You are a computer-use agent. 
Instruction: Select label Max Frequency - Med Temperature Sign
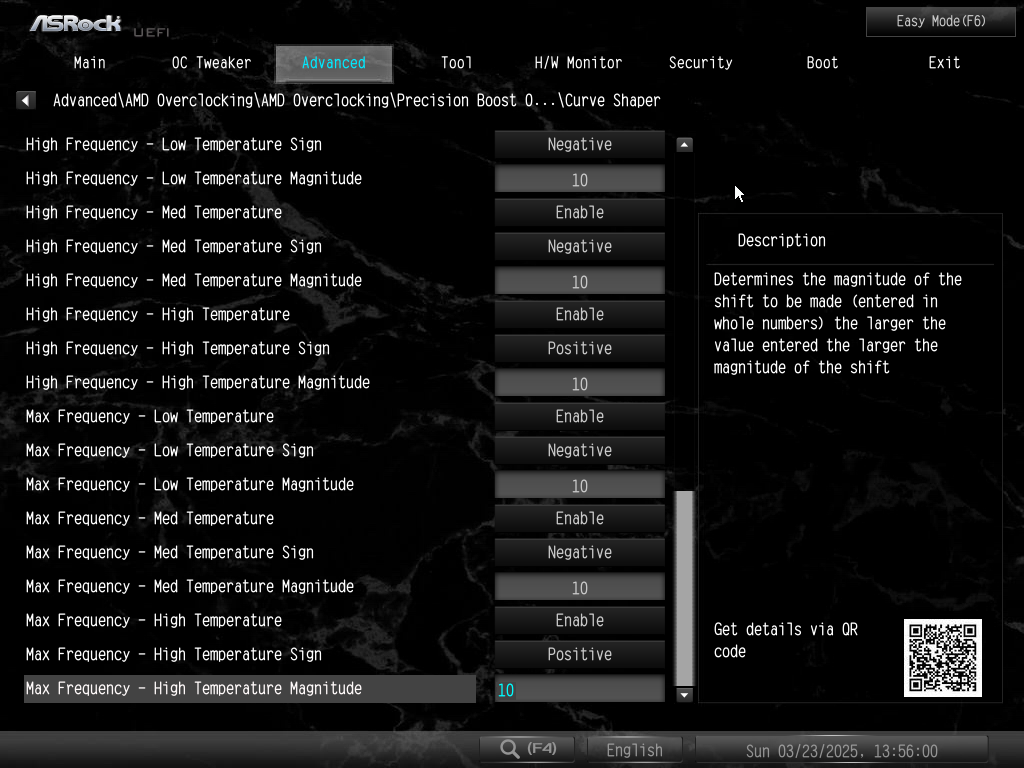[x=170, y=552]
